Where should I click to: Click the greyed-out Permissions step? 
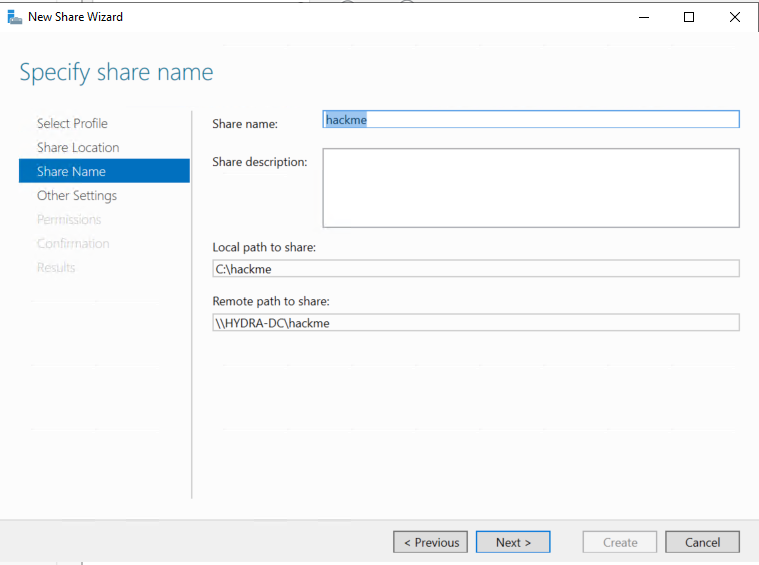[69, 219]
